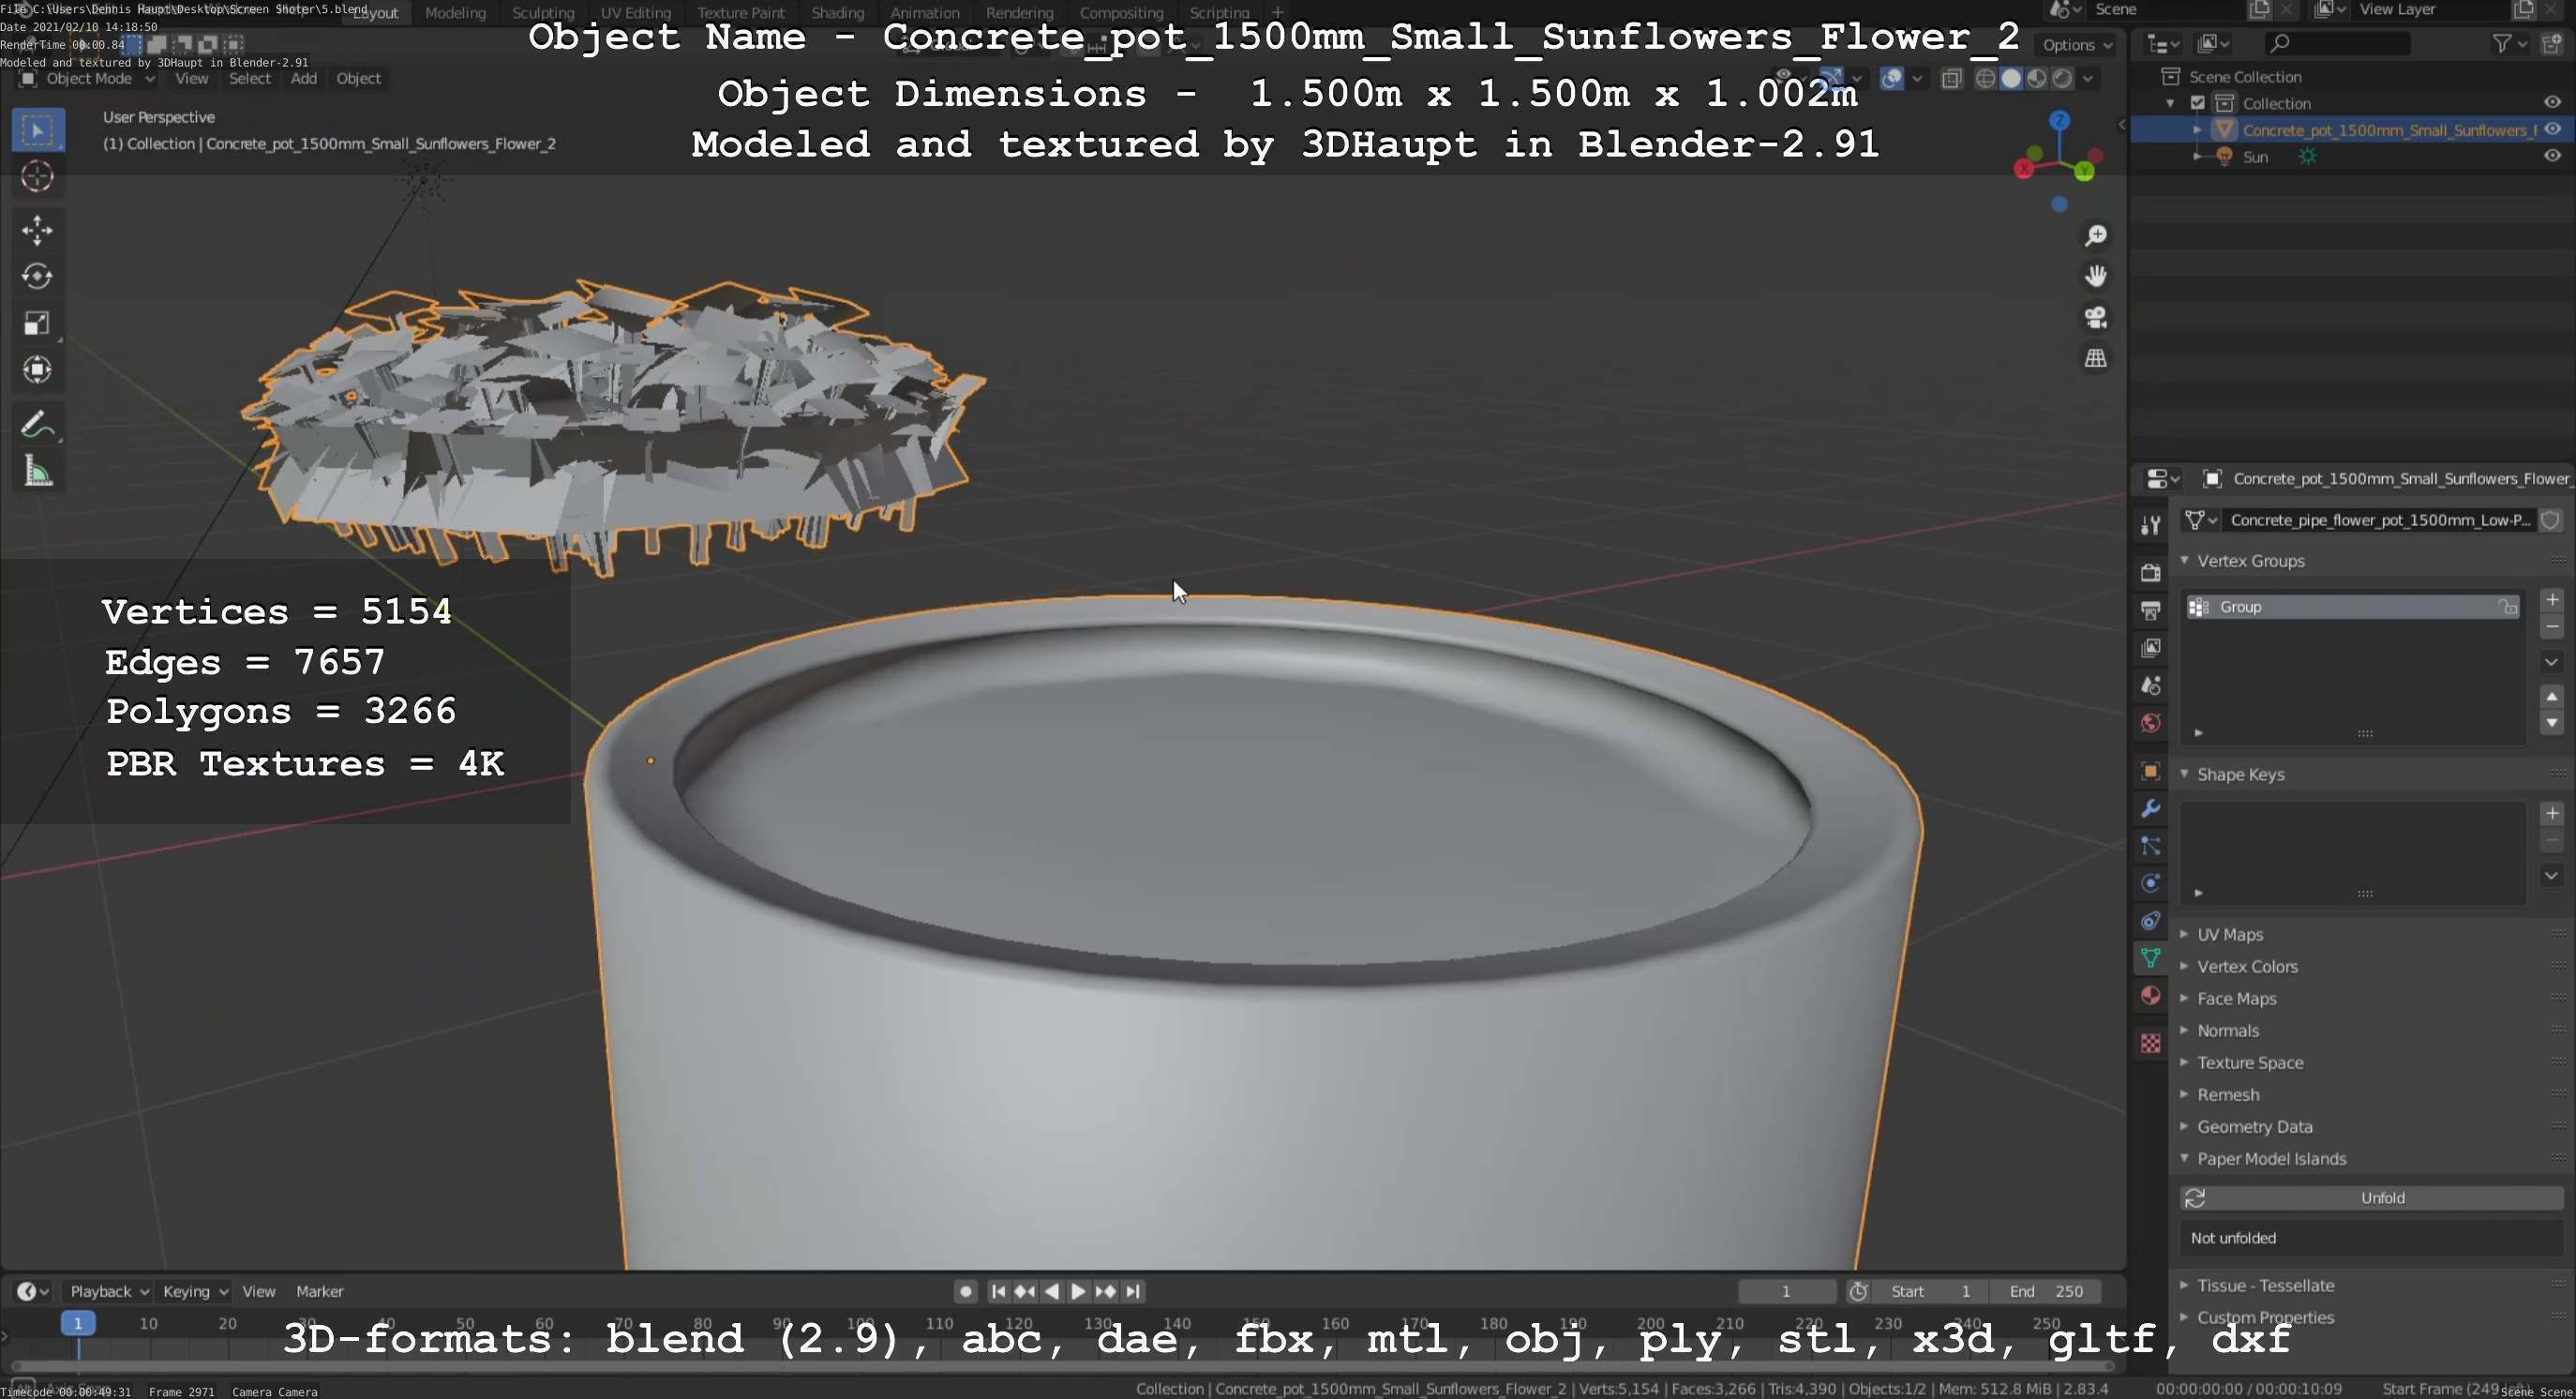Viewport: 2576px width, 1399px height.
Task: Pick the Scale tool in toolbar
Action: [37, 323]
